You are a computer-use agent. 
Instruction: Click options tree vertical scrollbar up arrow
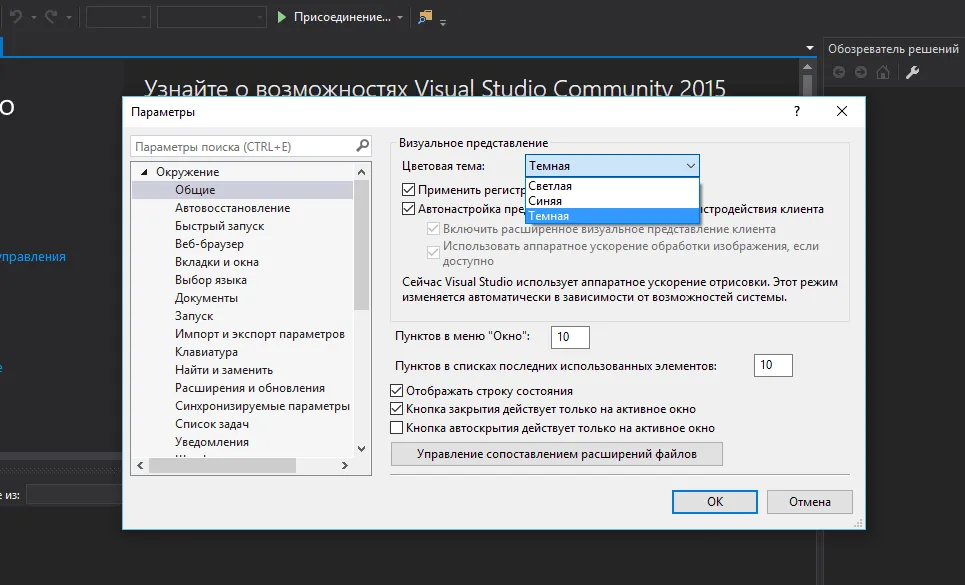point(361,172)
